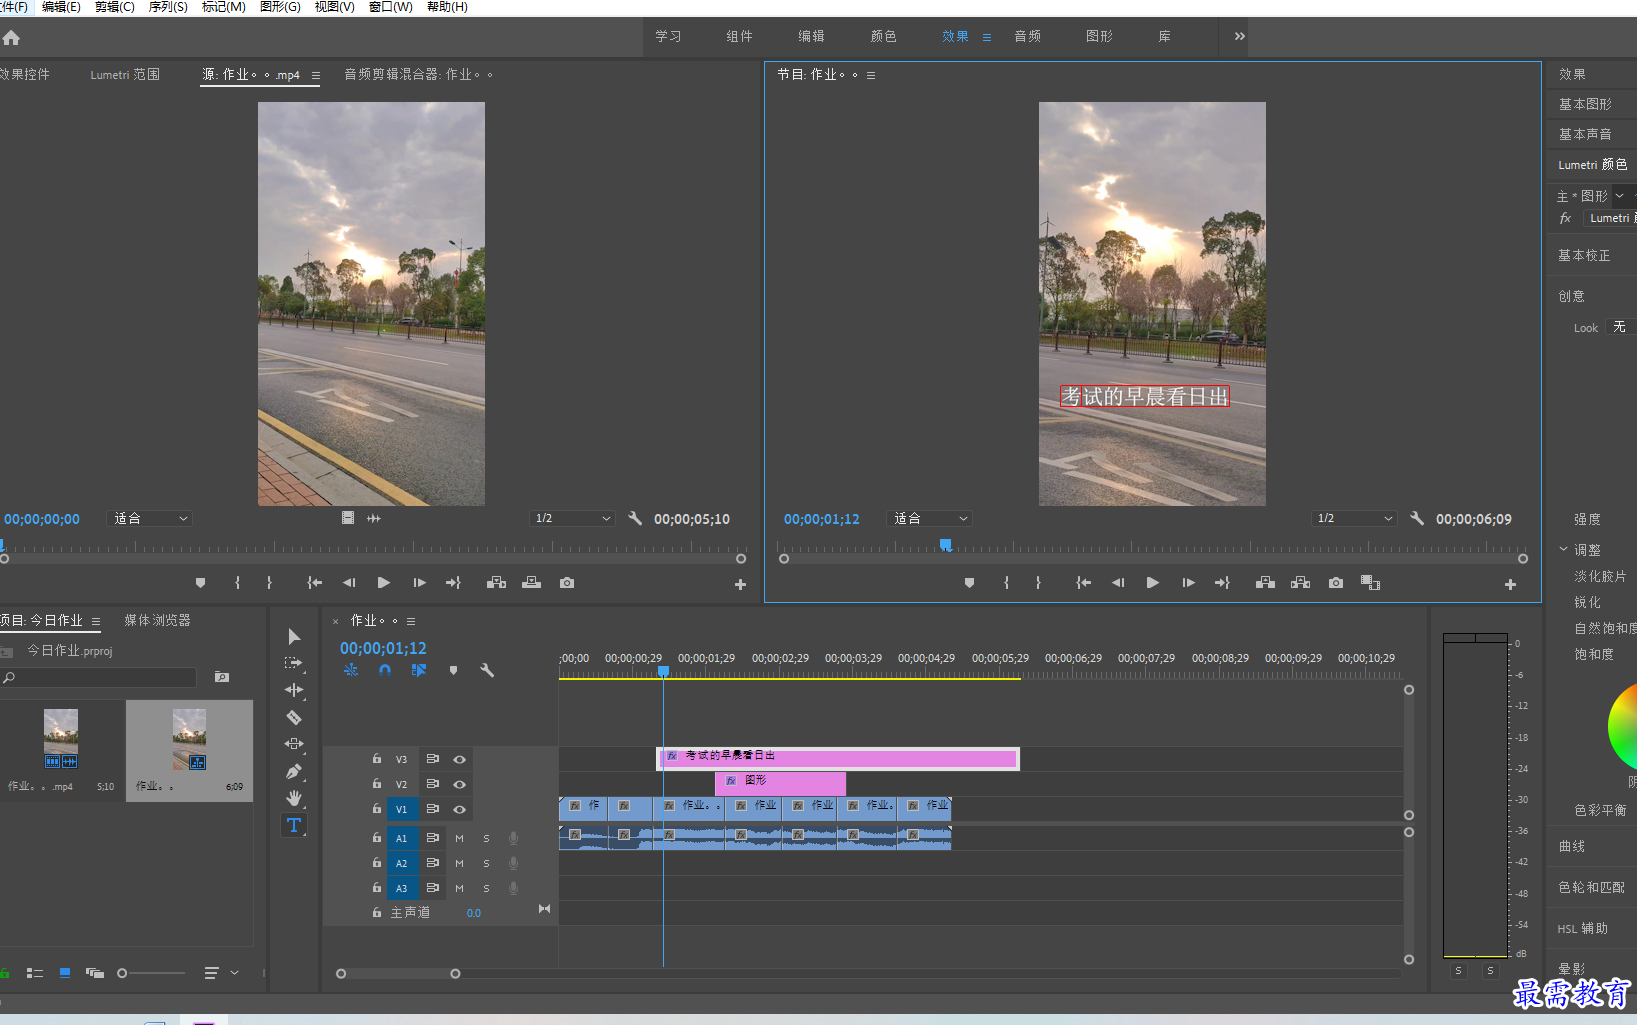Toggle snap magnet in timeline
The height and width of the screenshot is (1025, 1637).
point(385,670)
